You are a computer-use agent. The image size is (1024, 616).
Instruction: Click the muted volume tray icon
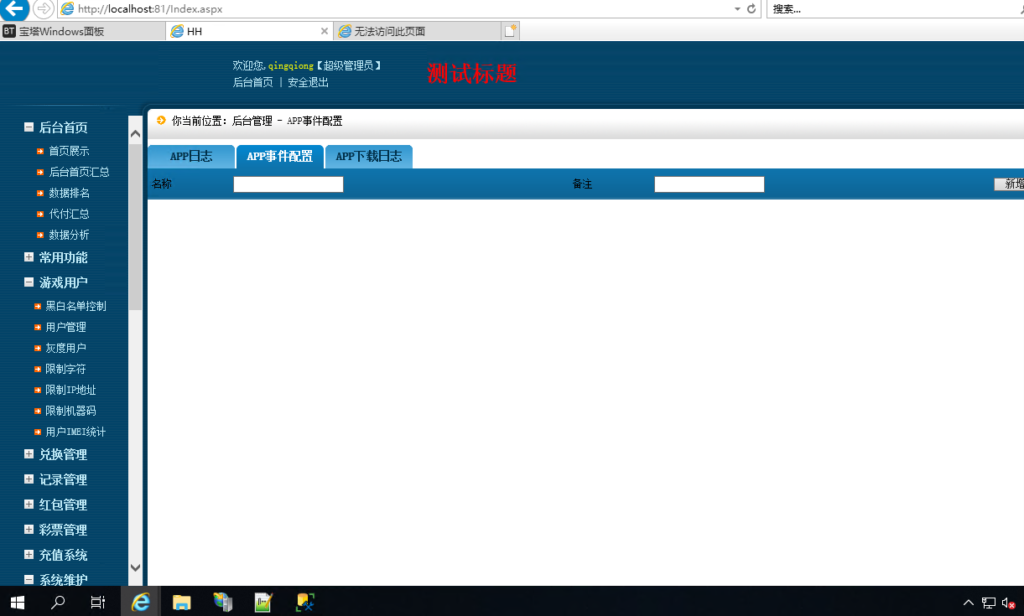tap(1009, 602)
